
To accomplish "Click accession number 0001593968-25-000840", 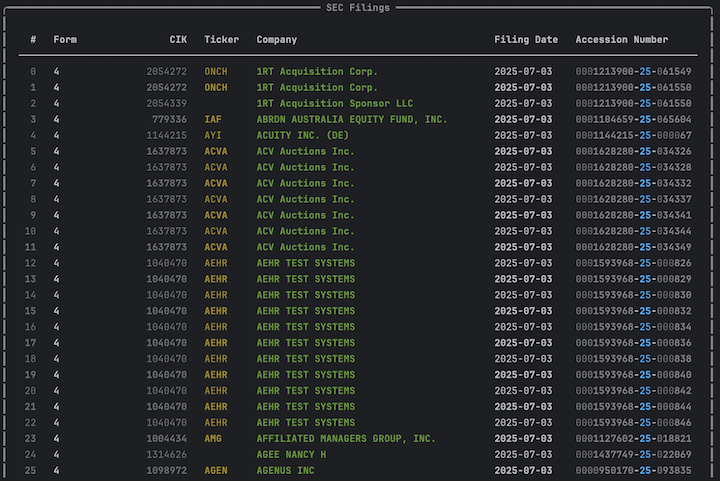I will [x=633, y=375].
